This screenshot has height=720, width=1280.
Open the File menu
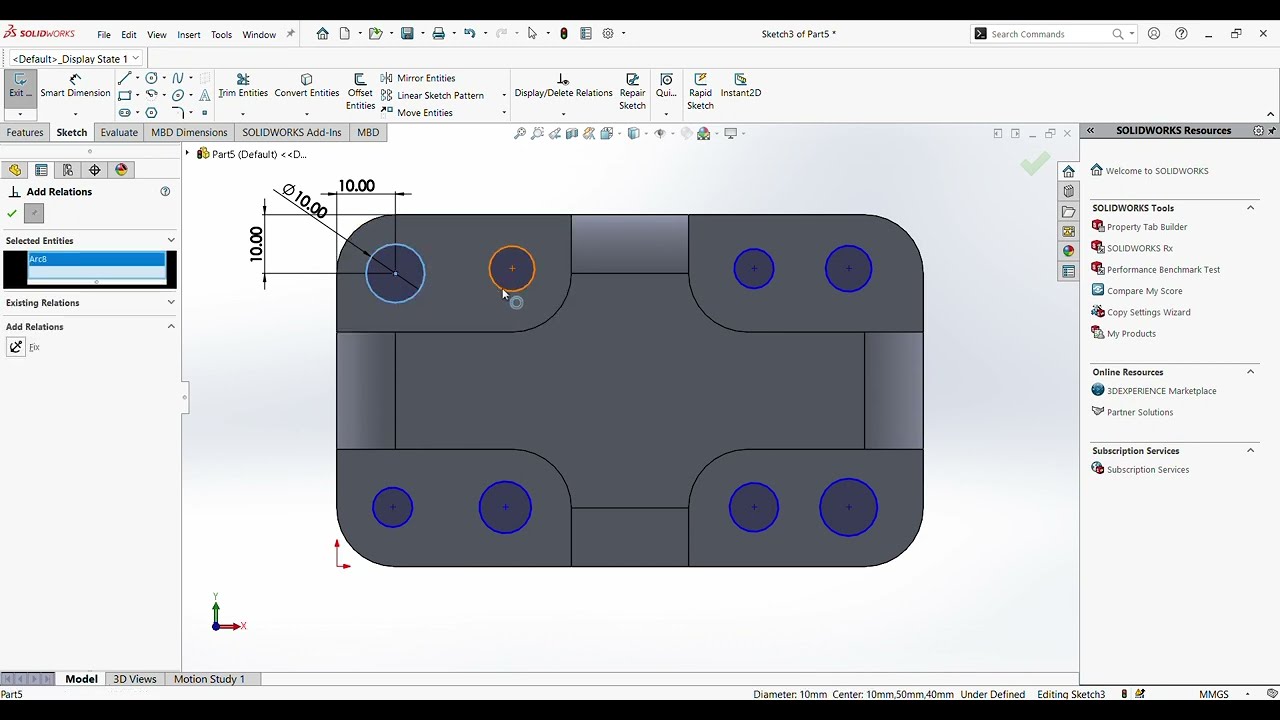104,35
